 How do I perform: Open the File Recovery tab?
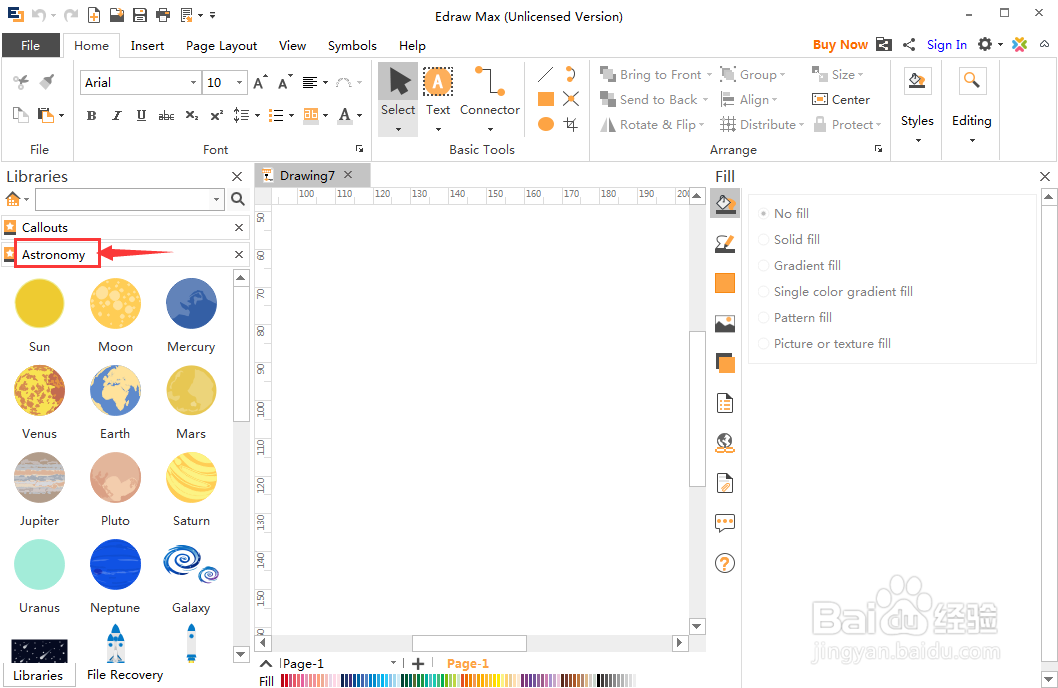[125, 675]
